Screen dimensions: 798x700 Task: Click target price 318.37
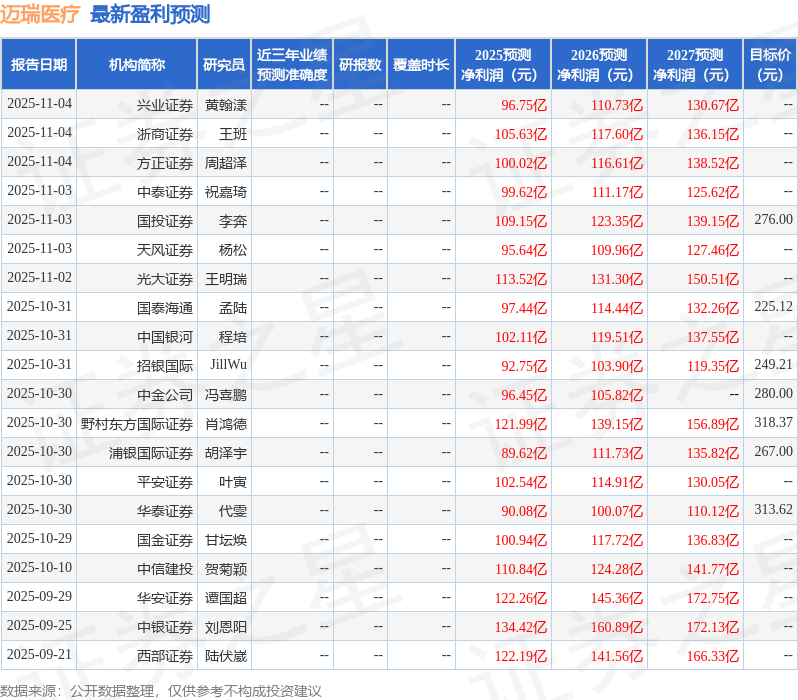tap(773, 423)
